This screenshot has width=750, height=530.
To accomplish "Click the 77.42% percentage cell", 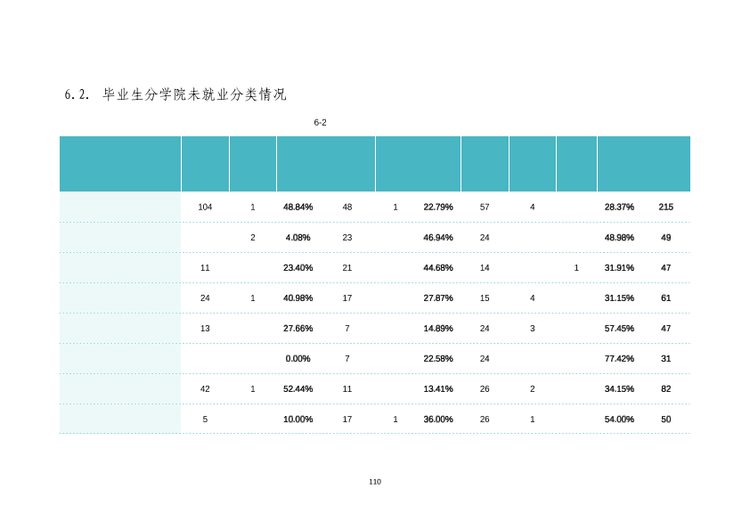I will point(619,359).
